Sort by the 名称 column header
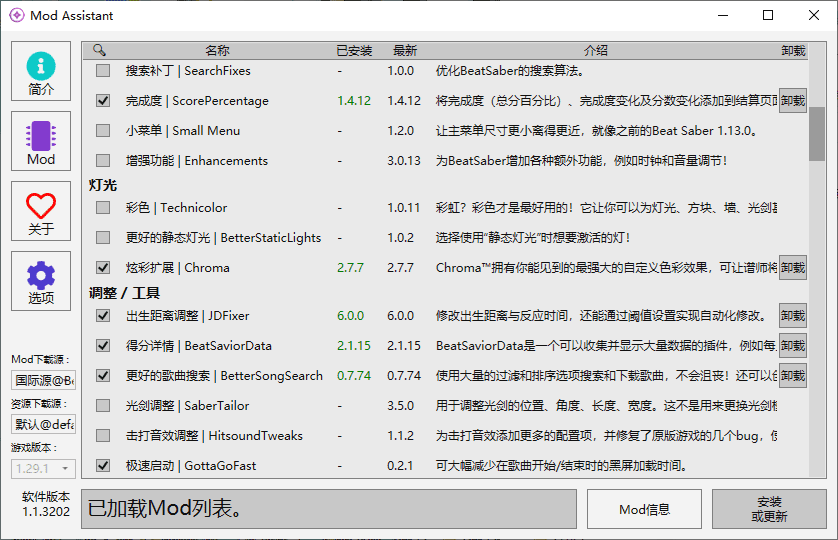838x540 pixels. point(218,50)
